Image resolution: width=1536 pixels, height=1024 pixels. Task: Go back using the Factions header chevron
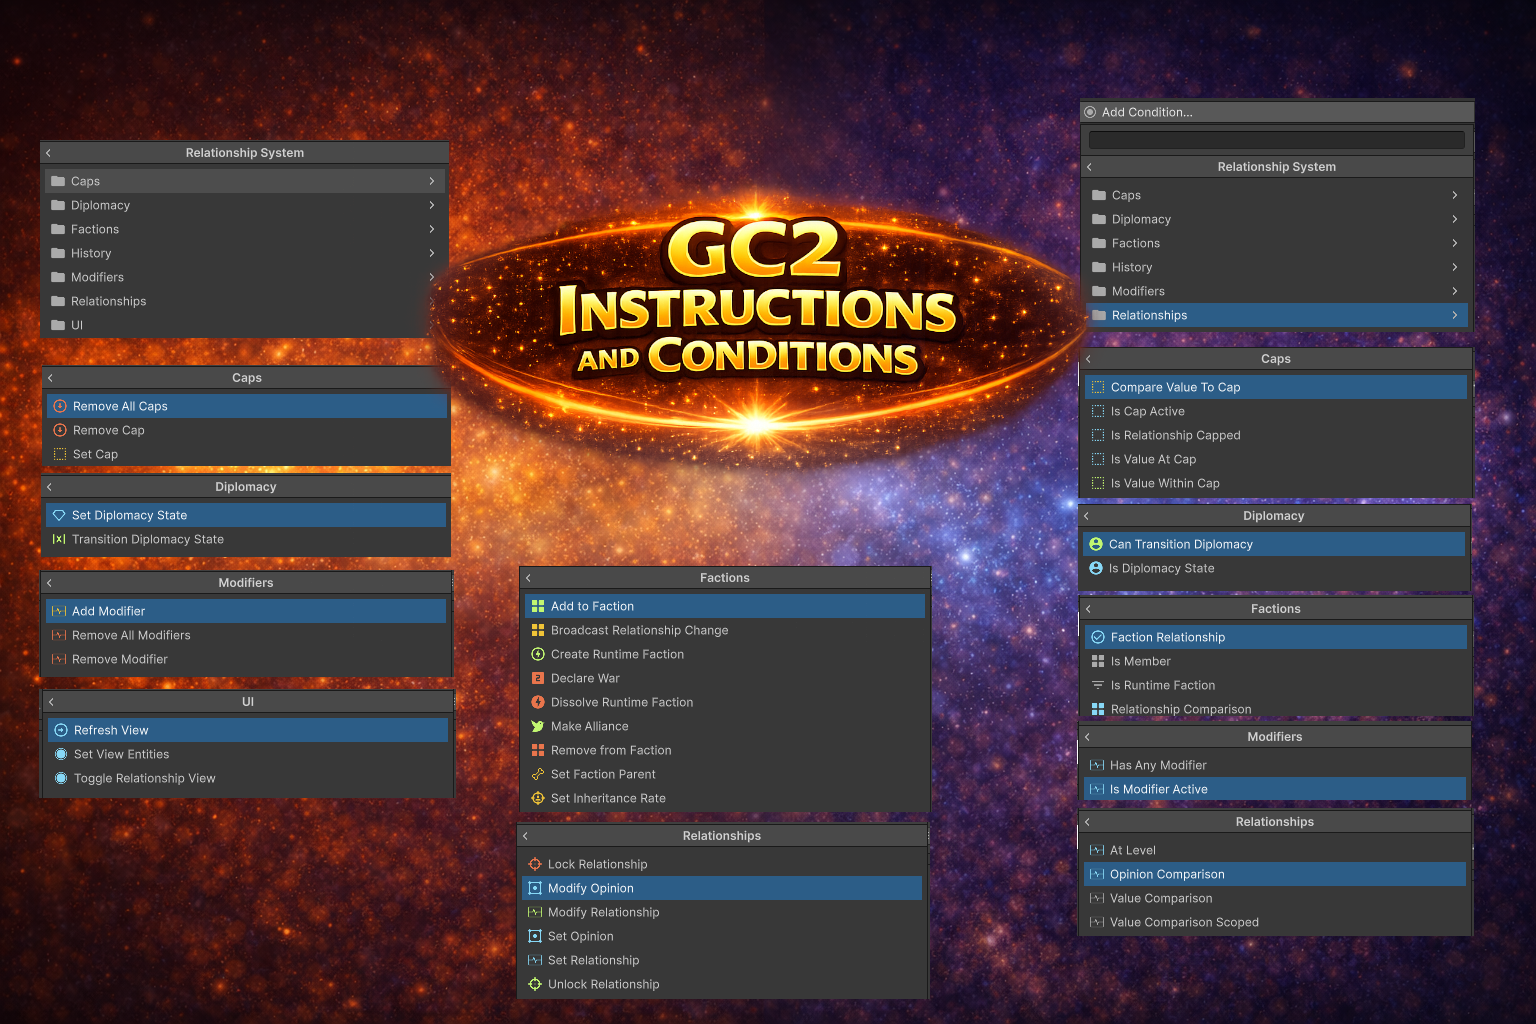point(529,578)
